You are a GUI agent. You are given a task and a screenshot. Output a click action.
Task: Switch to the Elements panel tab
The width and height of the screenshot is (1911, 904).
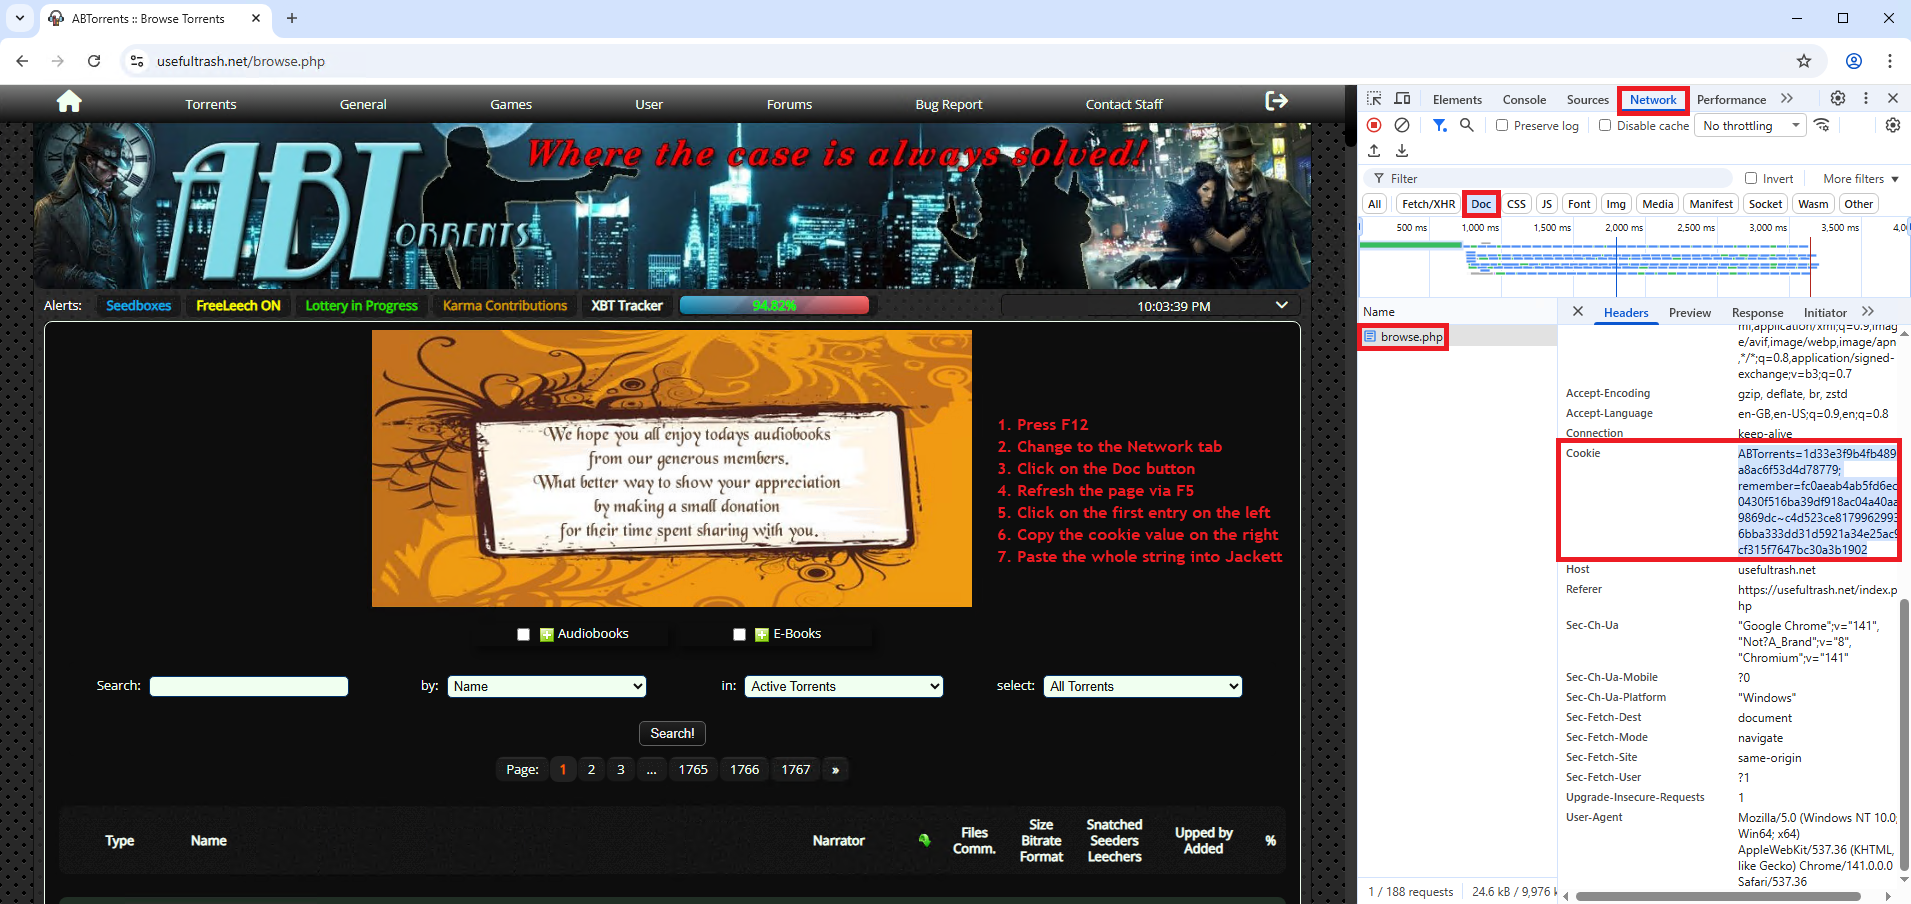[1457, 99]
